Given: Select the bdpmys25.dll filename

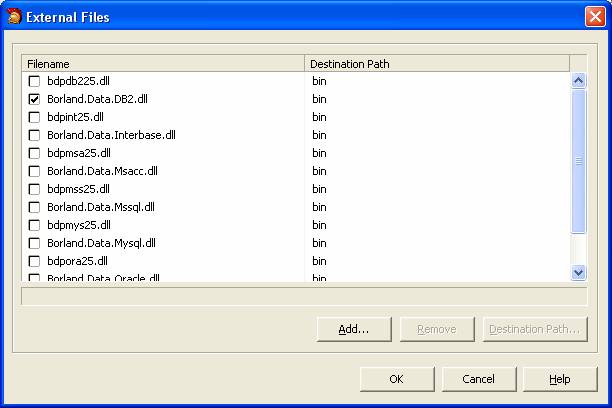Looking at the screenshot, I should [x=79, y=225].
